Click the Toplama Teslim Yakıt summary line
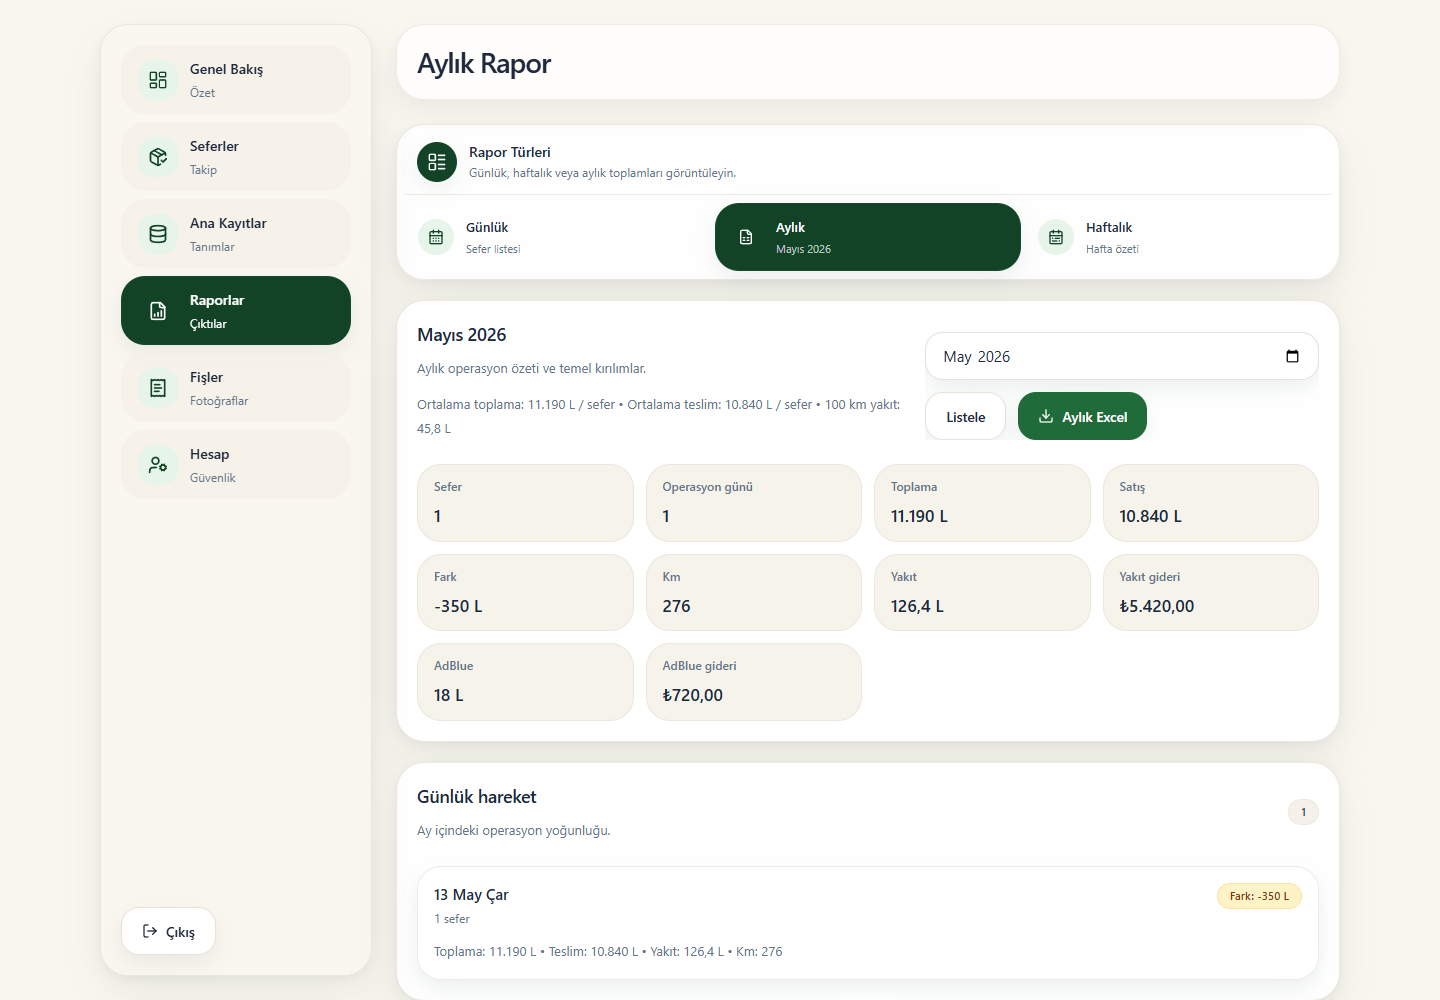The width and height of the screenshot is (1440, 1000). click(608, 952)
